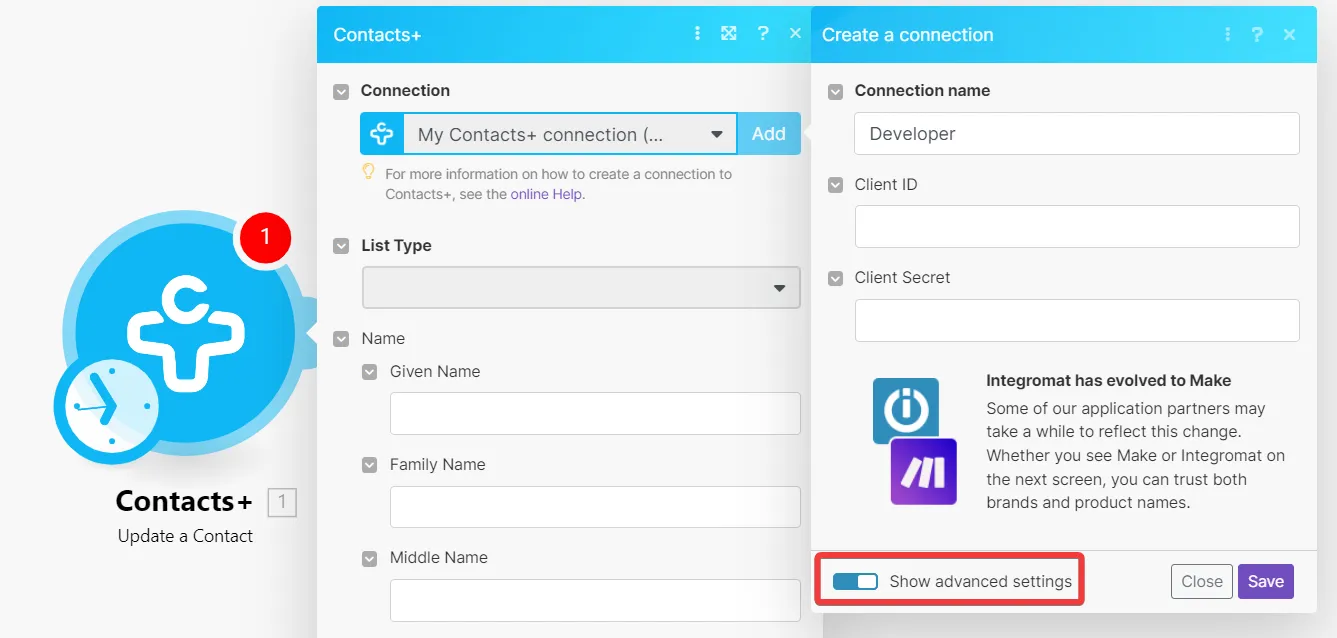Viewport: 1337px width, 638px height.
Task: Click the Update a Contact label
Action: pyautogui.click(x=185, y=536)
